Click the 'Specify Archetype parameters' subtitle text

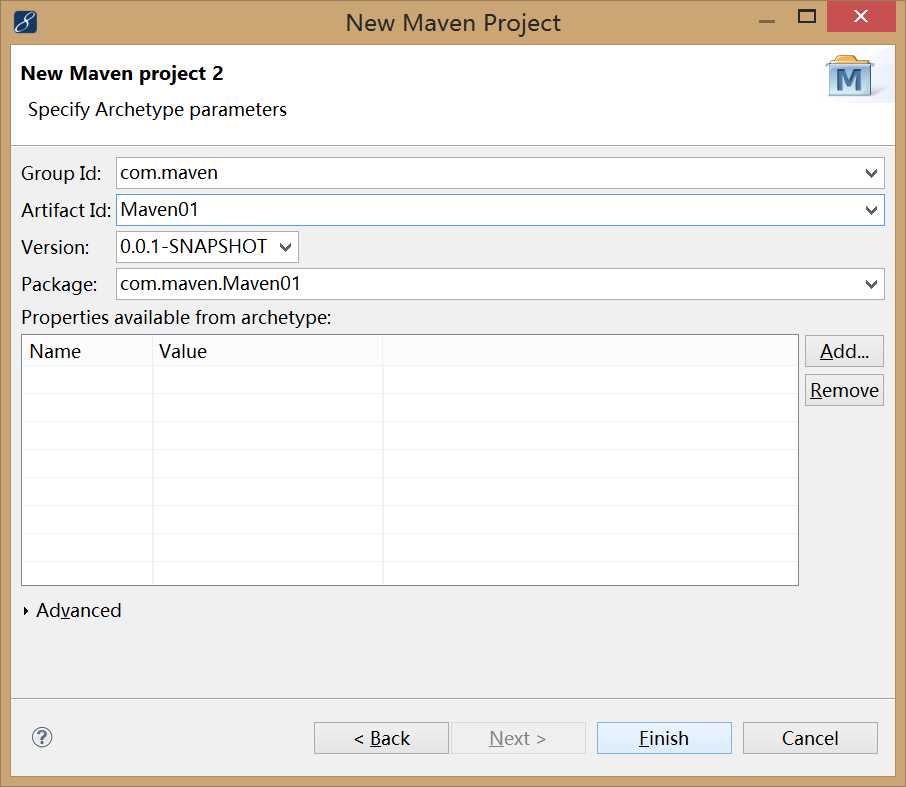[157, 110]
